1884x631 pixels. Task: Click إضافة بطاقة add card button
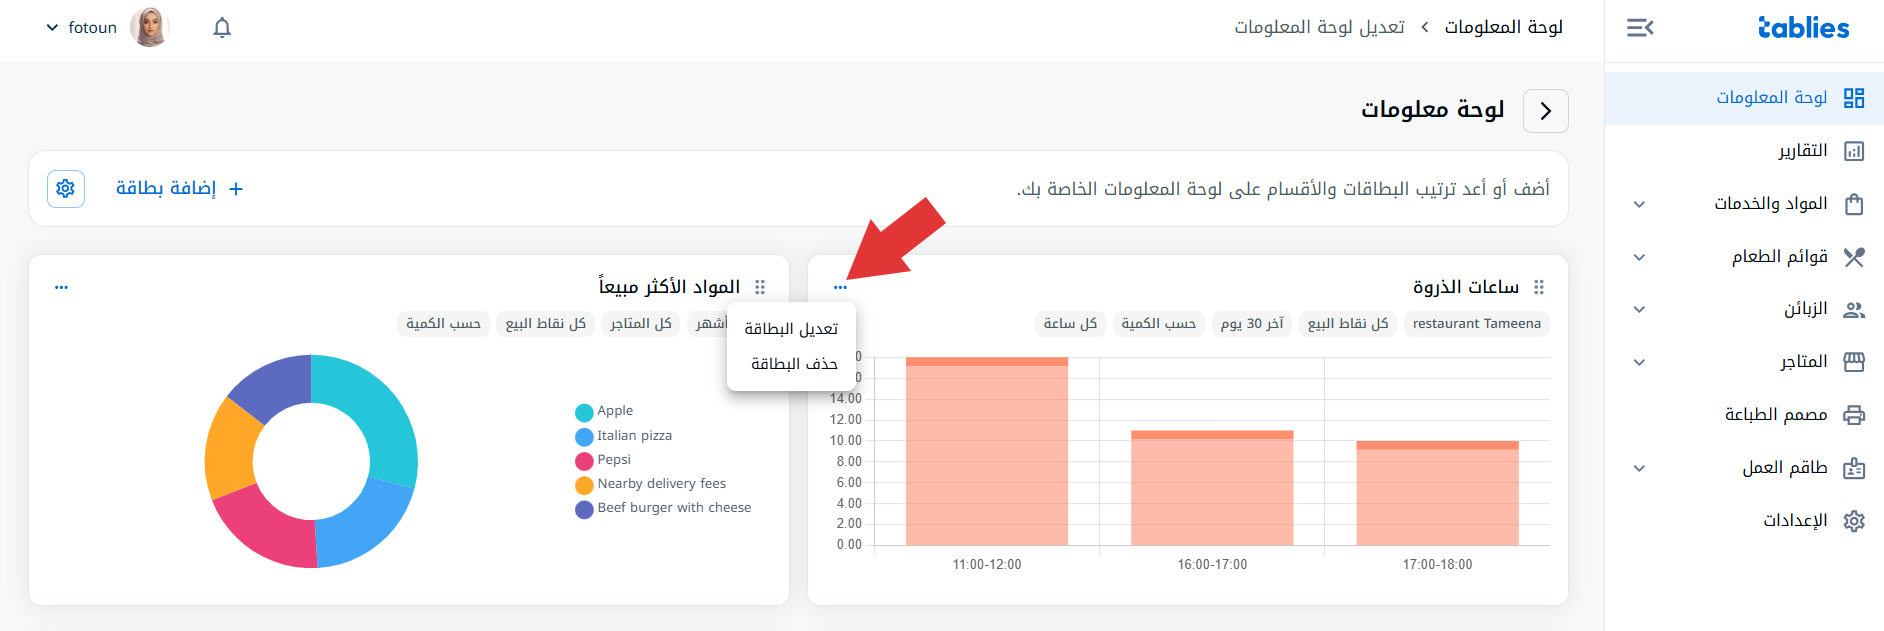tap(180, 188)
